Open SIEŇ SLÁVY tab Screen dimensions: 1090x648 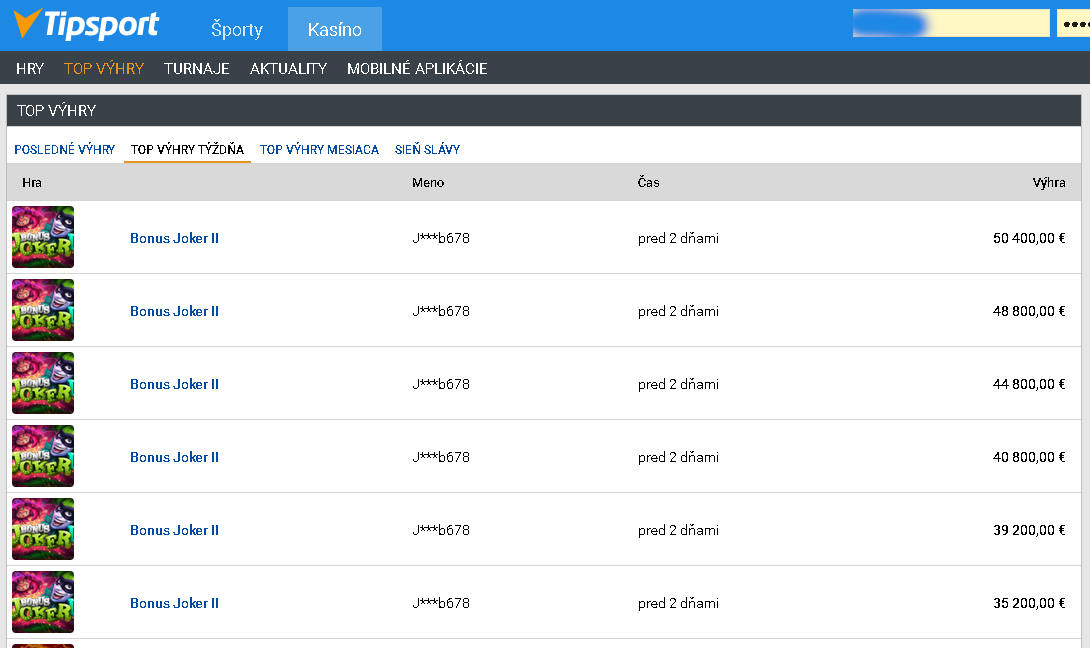tap(428, 149)
